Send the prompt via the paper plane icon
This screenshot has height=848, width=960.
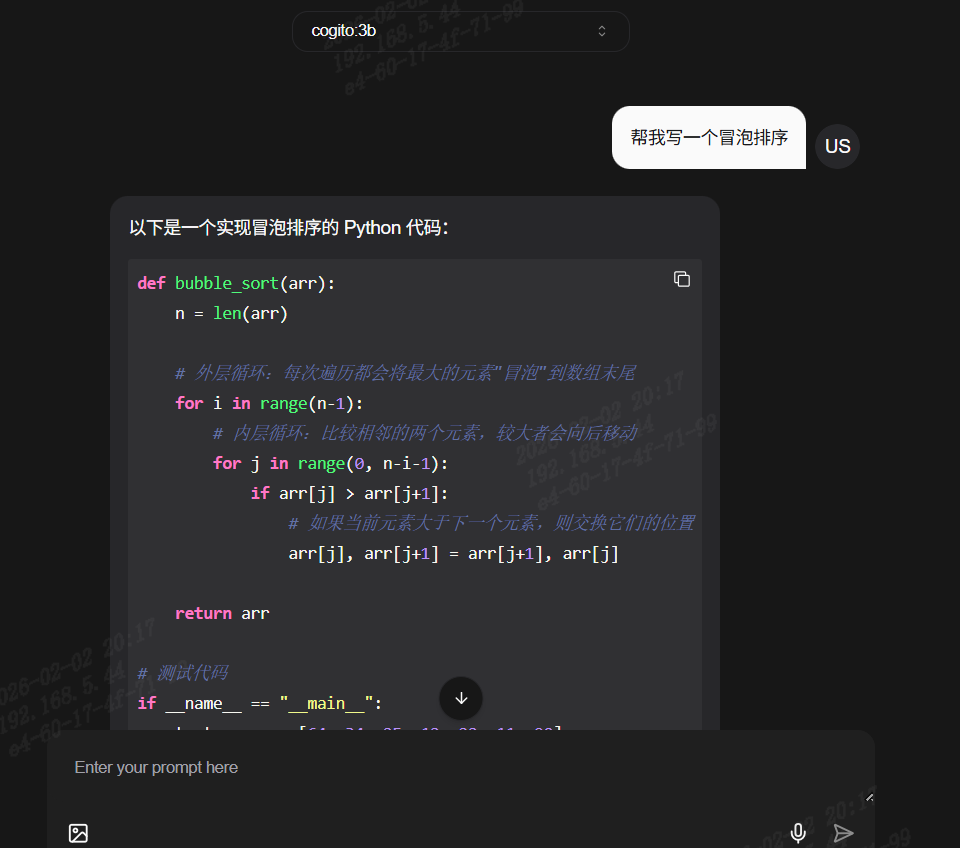[843, 833]
